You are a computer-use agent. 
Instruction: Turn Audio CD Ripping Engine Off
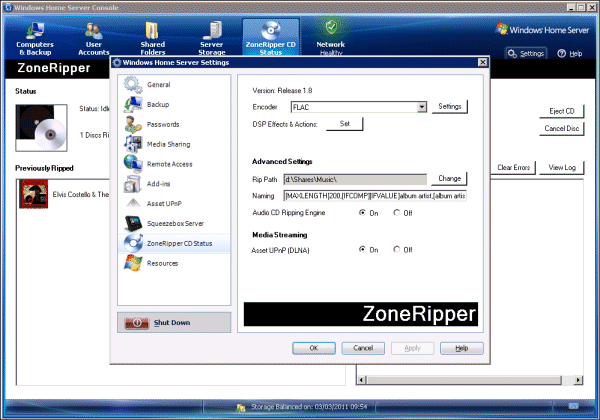396,213
